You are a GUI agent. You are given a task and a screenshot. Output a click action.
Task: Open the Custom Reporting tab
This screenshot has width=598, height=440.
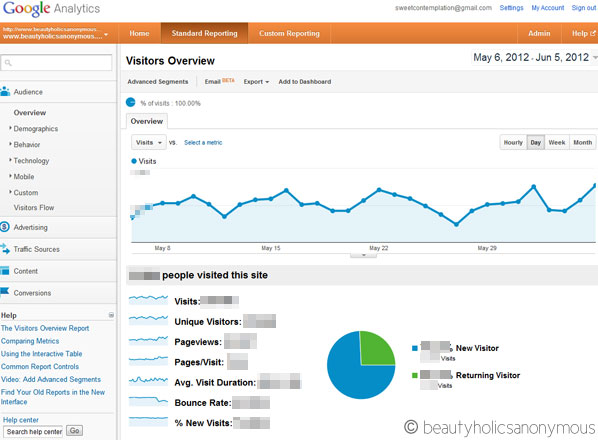(289, 33)
